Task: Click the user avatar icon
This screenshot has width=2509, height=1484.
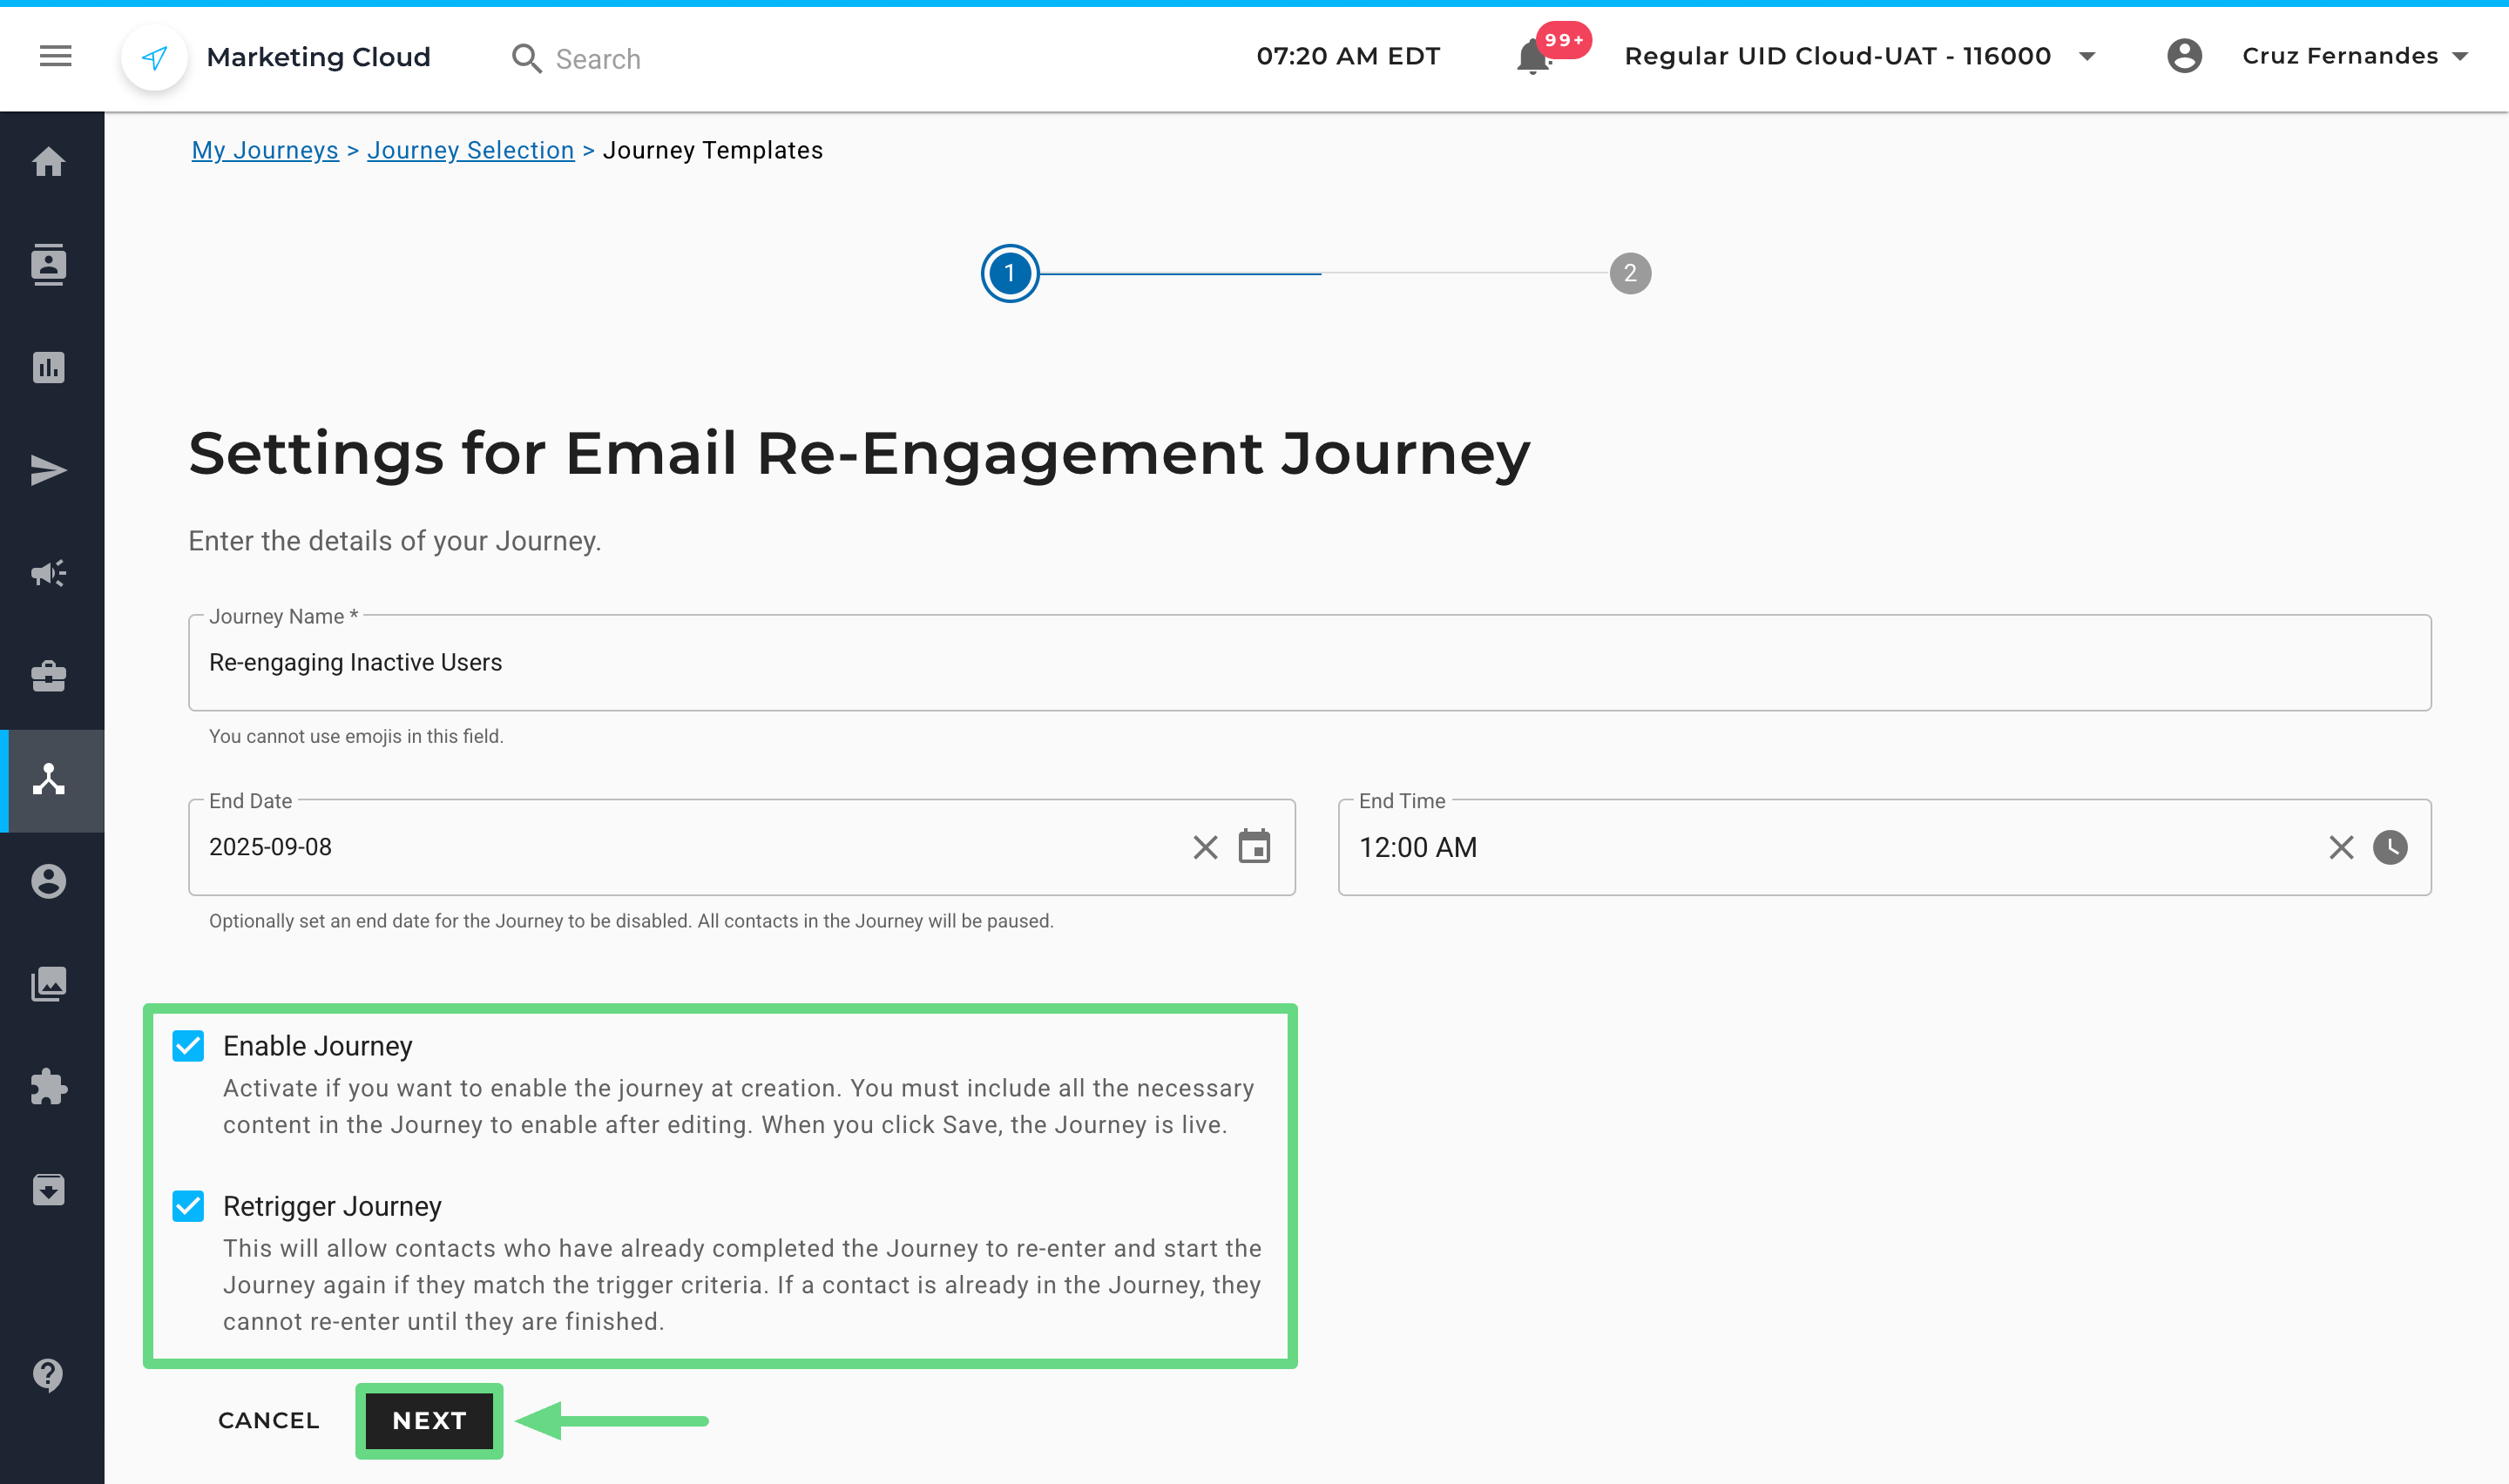Action: coord(2184,56)
